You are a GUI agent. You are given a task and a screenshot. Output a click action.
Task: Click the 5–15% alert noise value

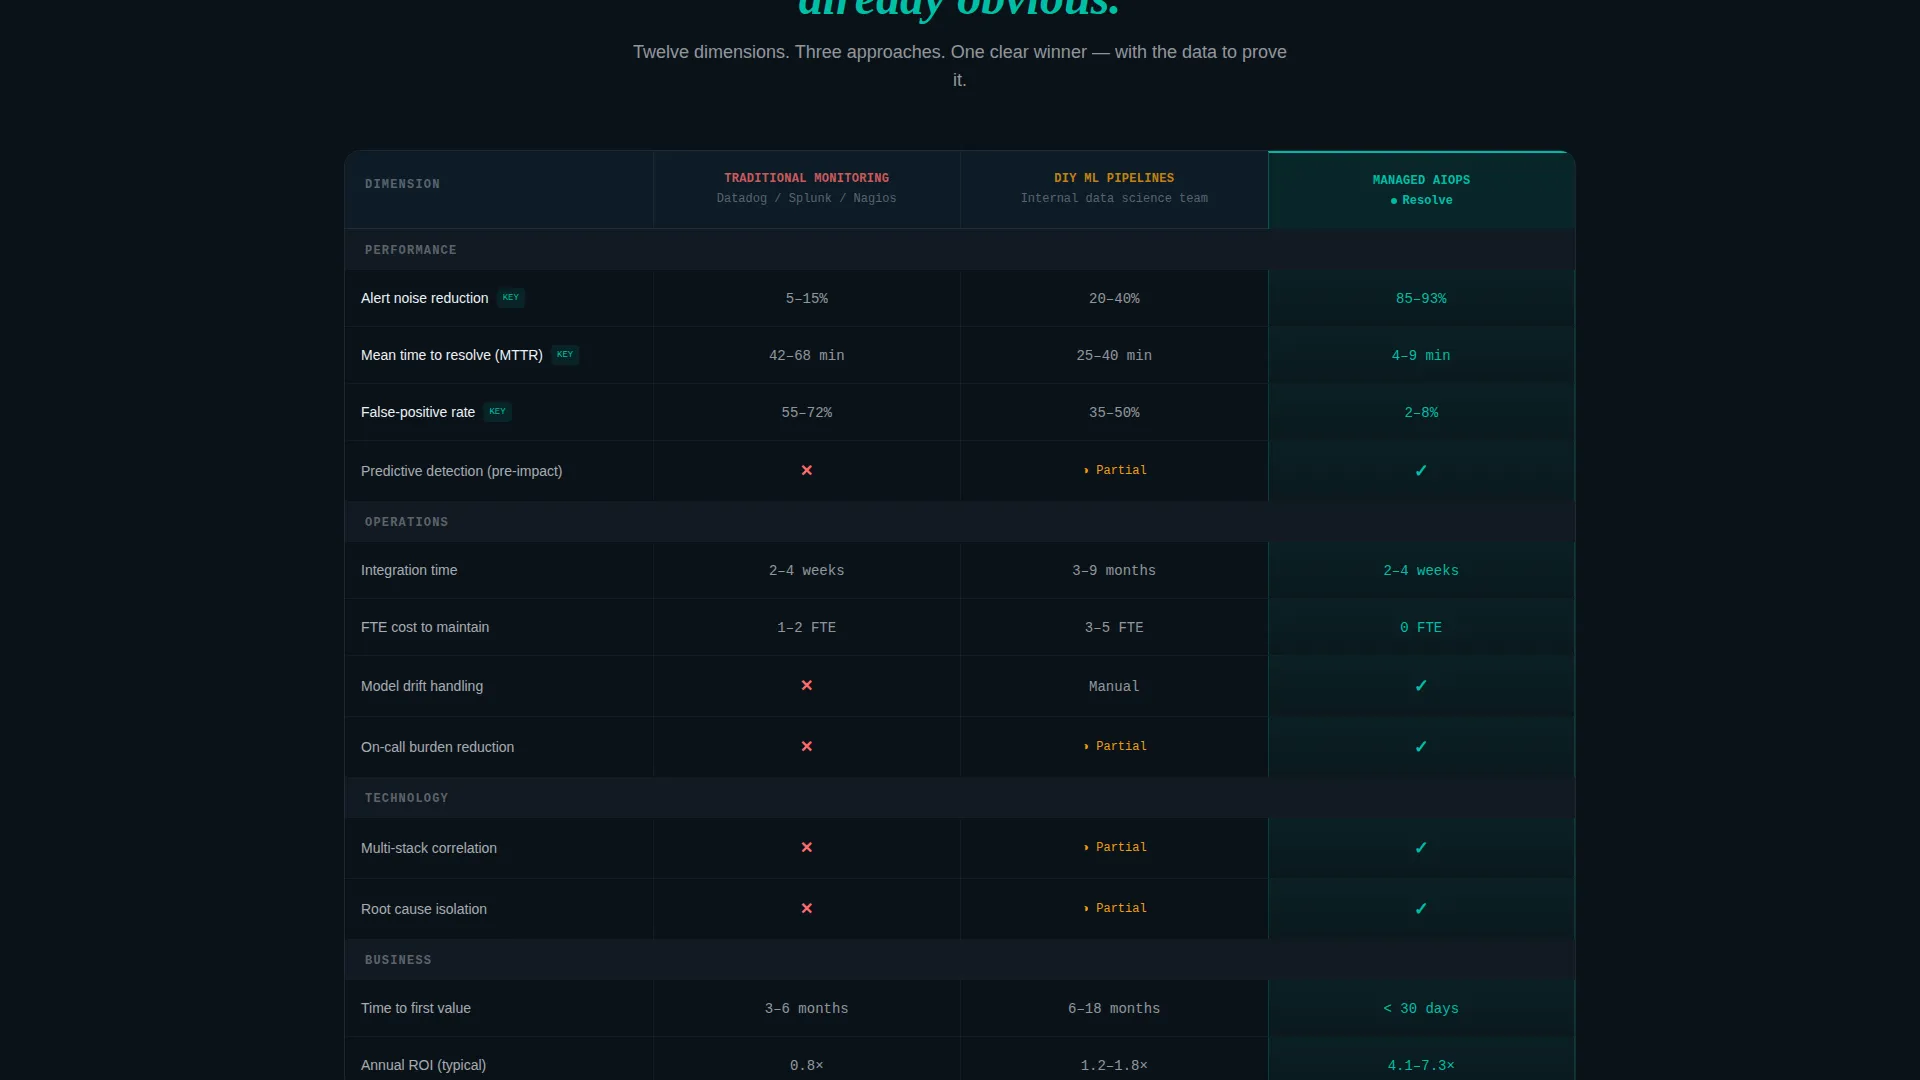(x=807, y=298)
